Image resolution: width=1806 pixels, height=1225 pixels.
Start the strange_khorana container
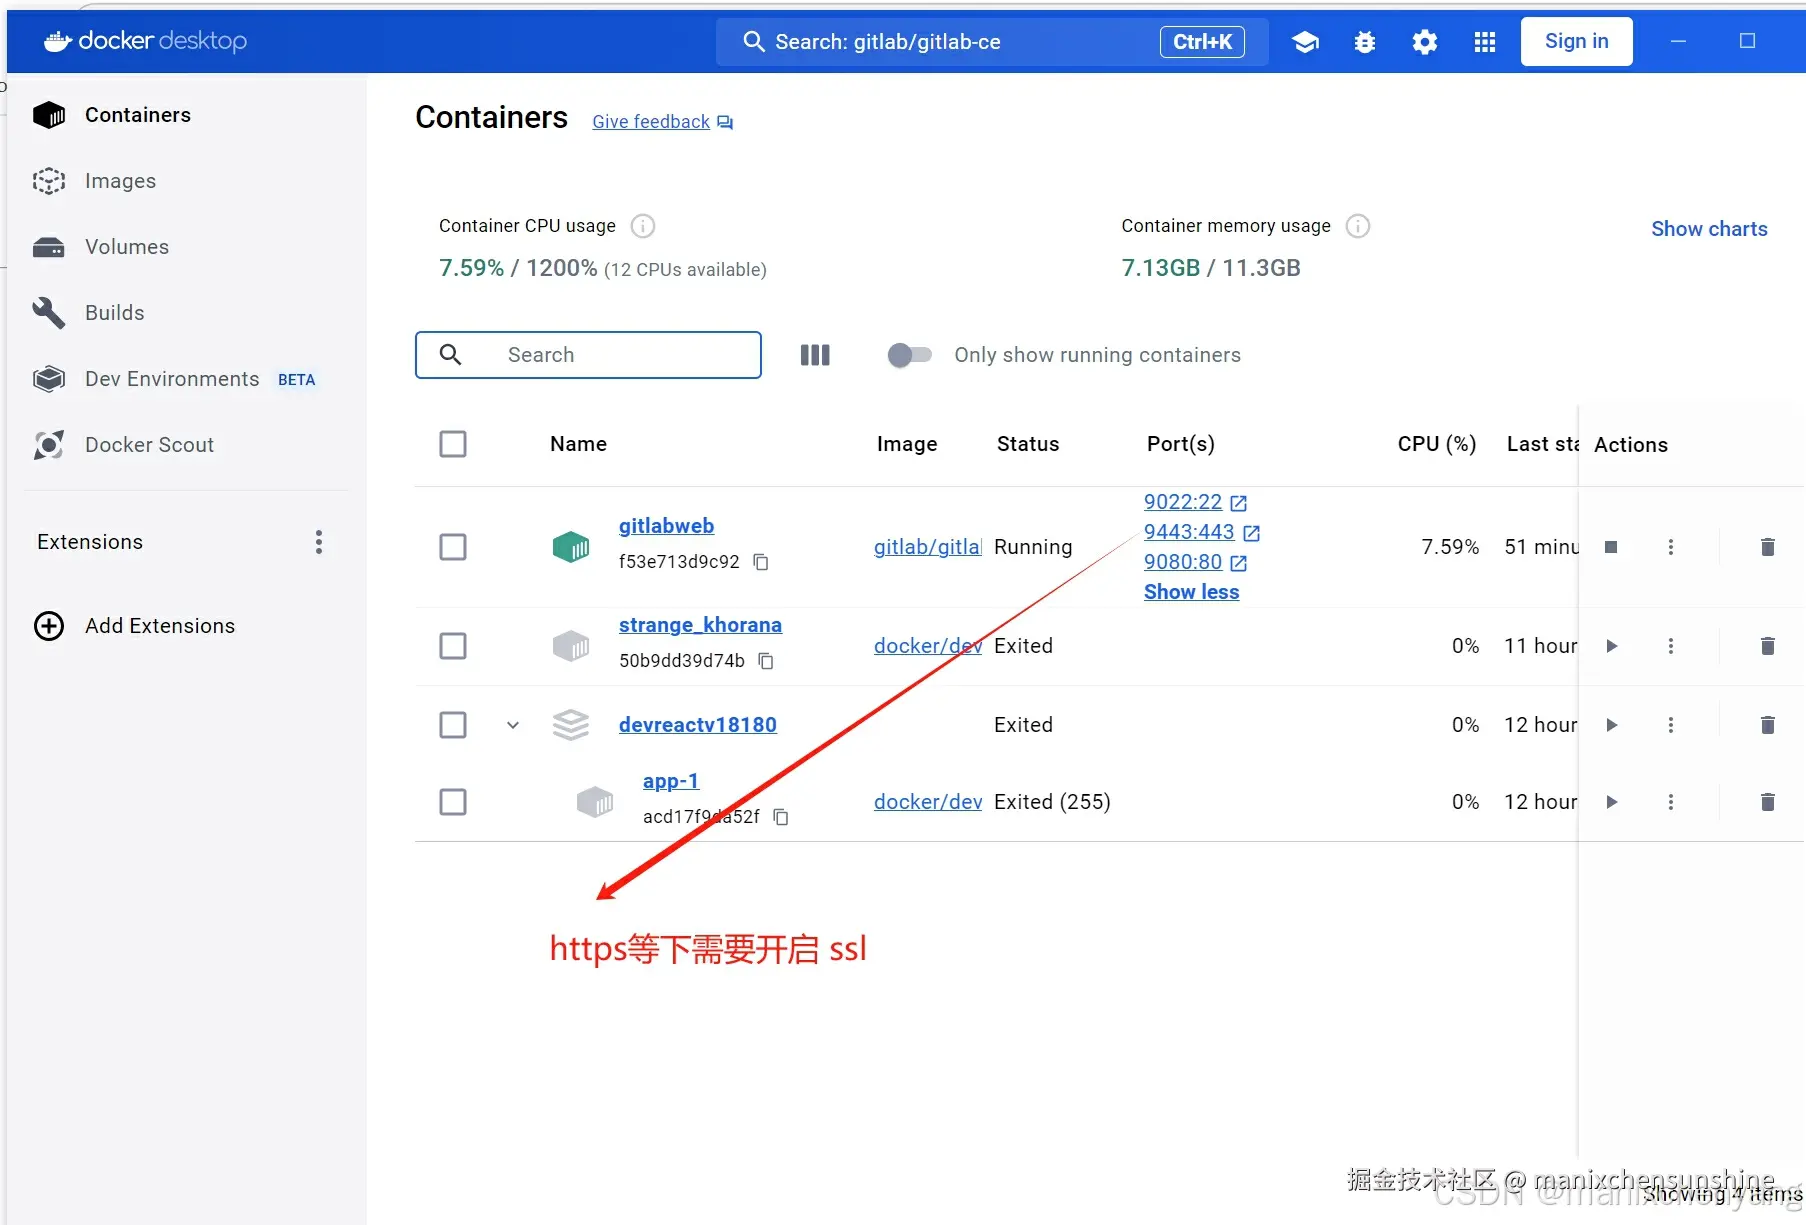(x=1611, y=646)
